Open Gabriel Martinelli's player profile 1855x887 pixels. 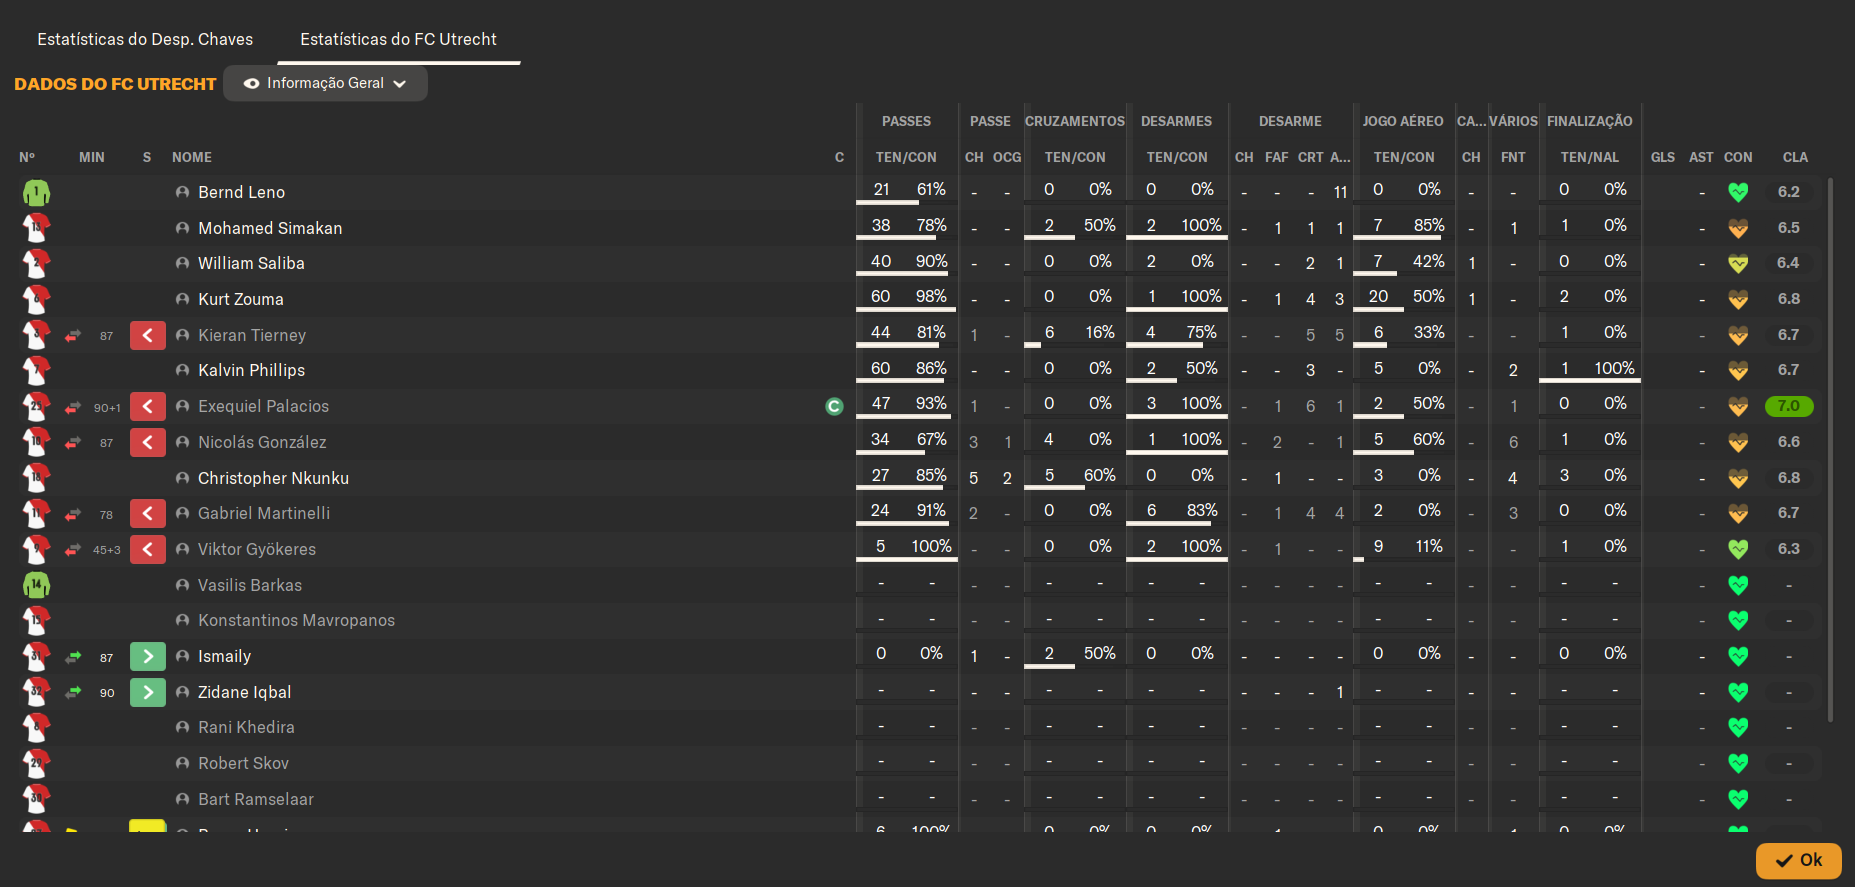click(264, 513)
